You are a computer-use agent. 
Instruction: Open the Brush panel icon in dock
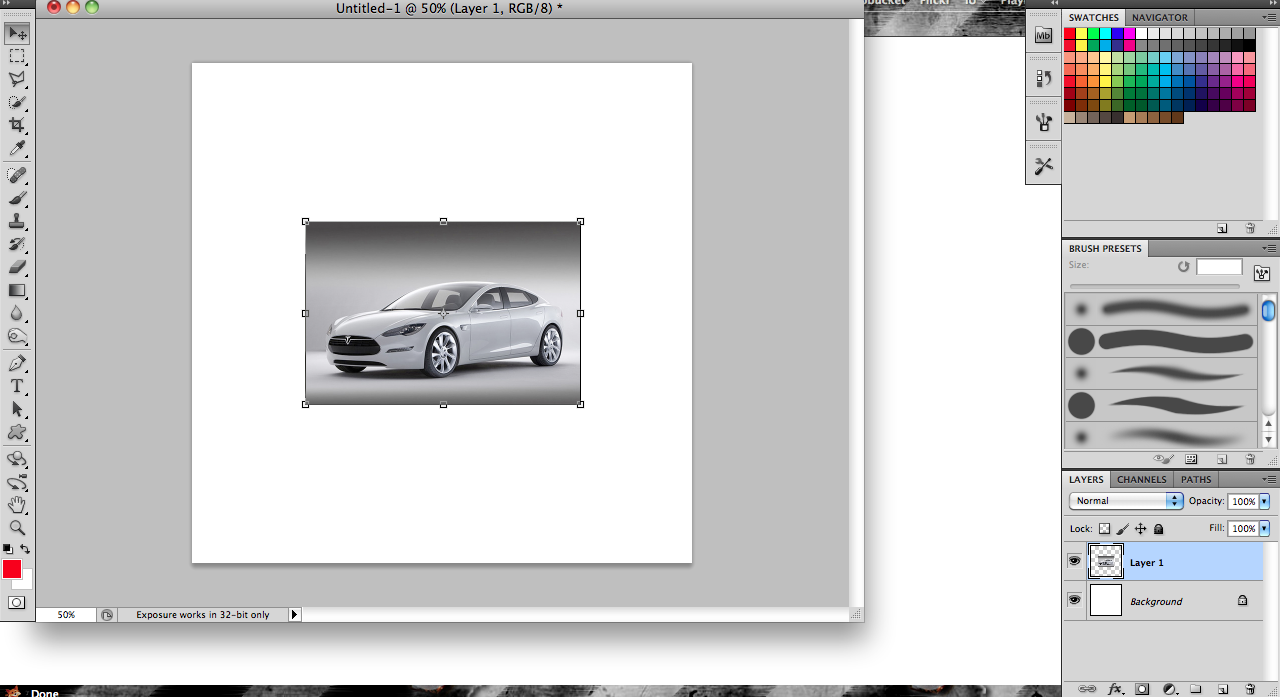pyautogui.click(x=1044, y=122)
